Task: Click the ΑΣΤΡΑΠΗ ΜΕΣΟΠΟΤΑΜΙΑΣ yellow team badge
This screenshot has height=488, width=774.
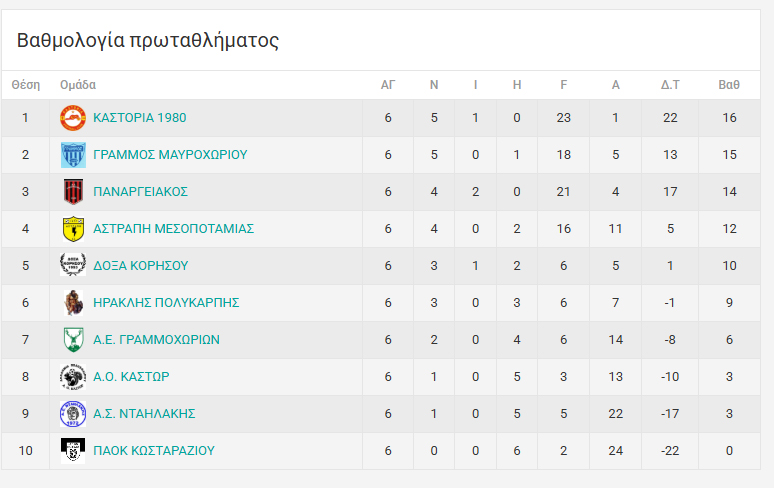Action: [73, 229]
